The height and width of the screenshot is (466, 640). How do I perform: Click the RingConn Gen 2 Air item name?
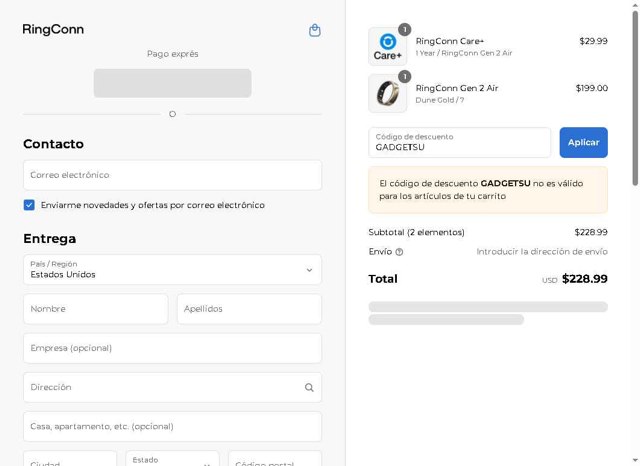[x=457, y=88]
